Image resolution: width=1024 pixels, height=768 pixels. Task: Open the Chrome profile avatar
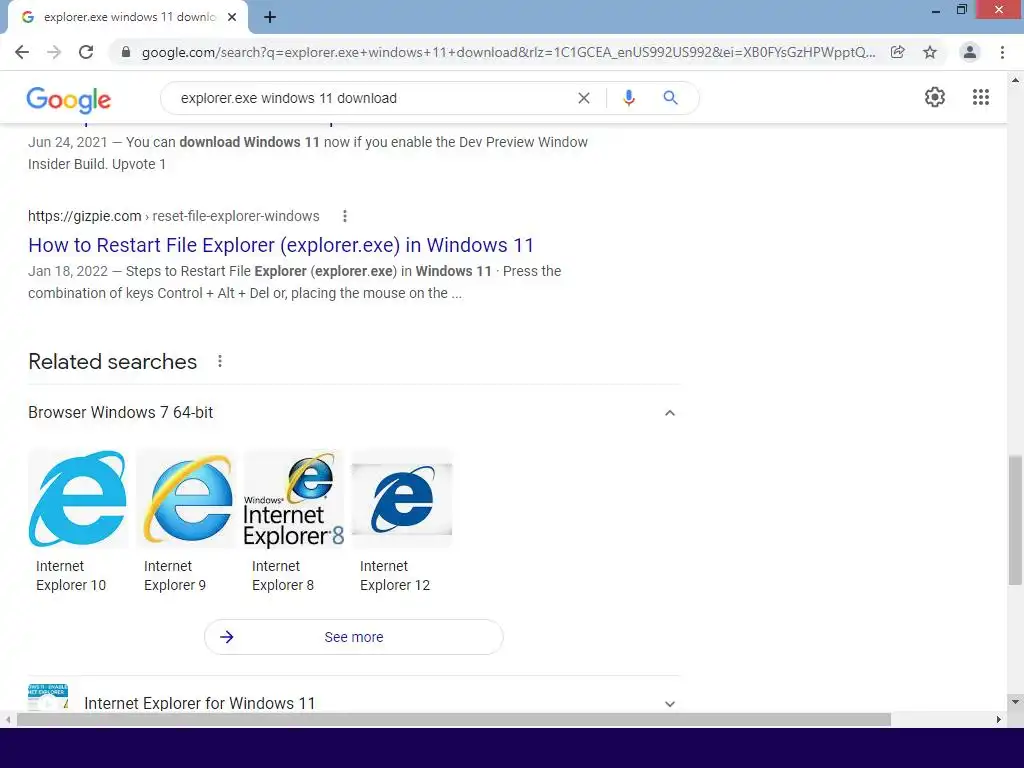(970, 52)
